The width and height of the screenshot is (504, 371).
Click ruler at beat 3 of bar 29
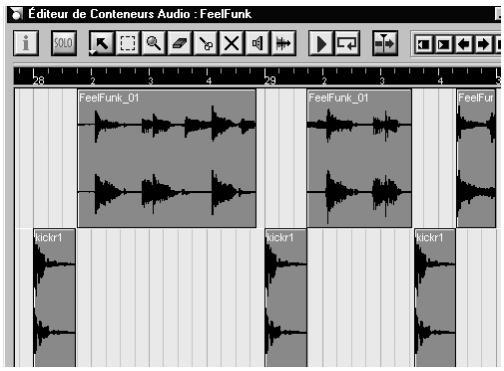tap(382, 81)
